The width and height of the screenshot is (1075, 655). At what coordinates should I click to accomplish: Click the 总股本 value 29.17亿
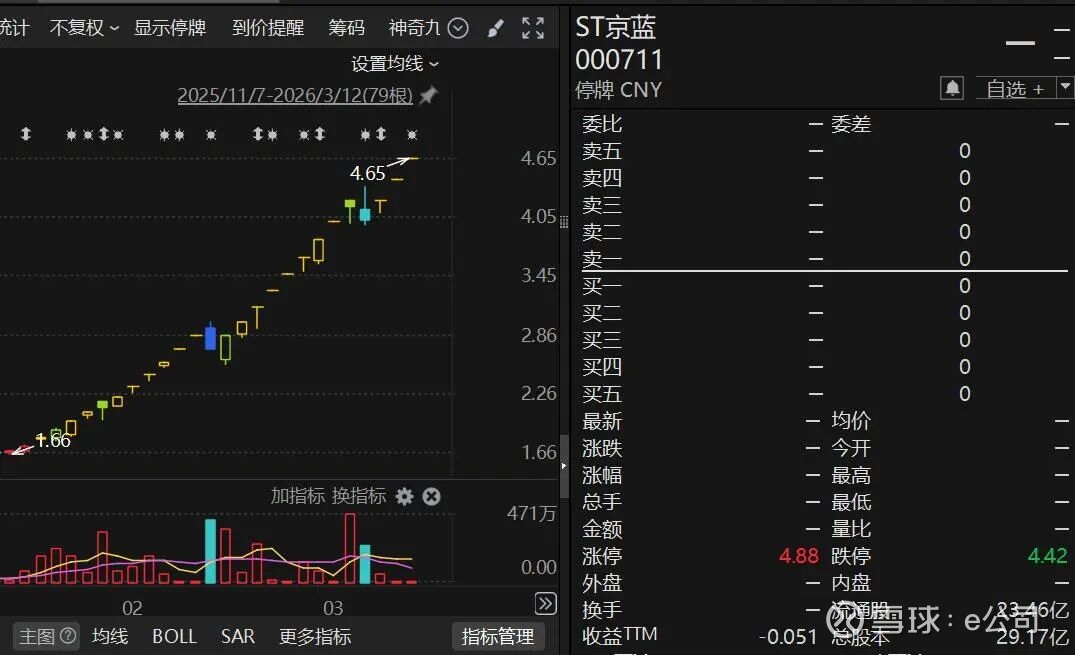point(1032,637)
